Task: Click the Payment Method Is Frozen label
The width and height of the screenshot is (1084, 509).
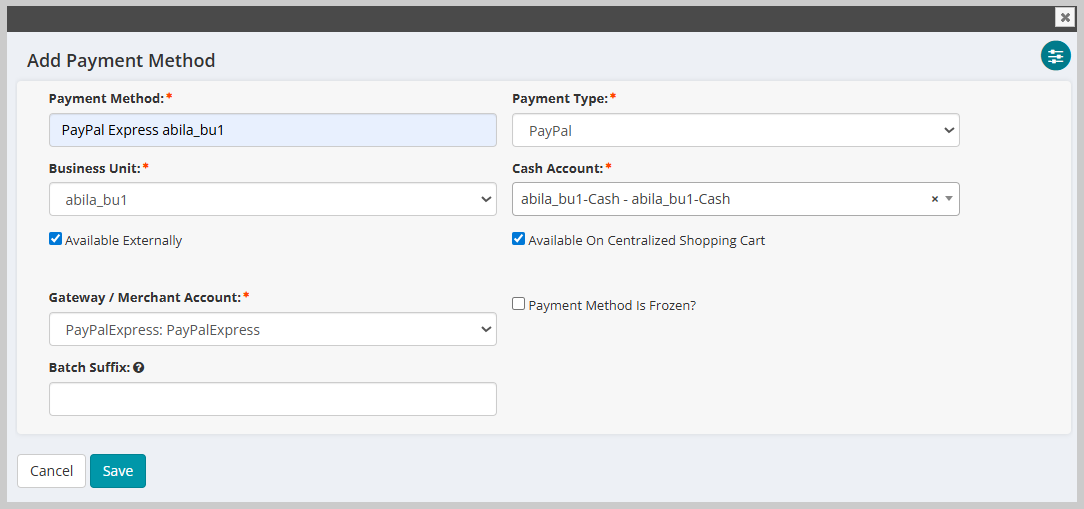Action: [x=612, y=305]
